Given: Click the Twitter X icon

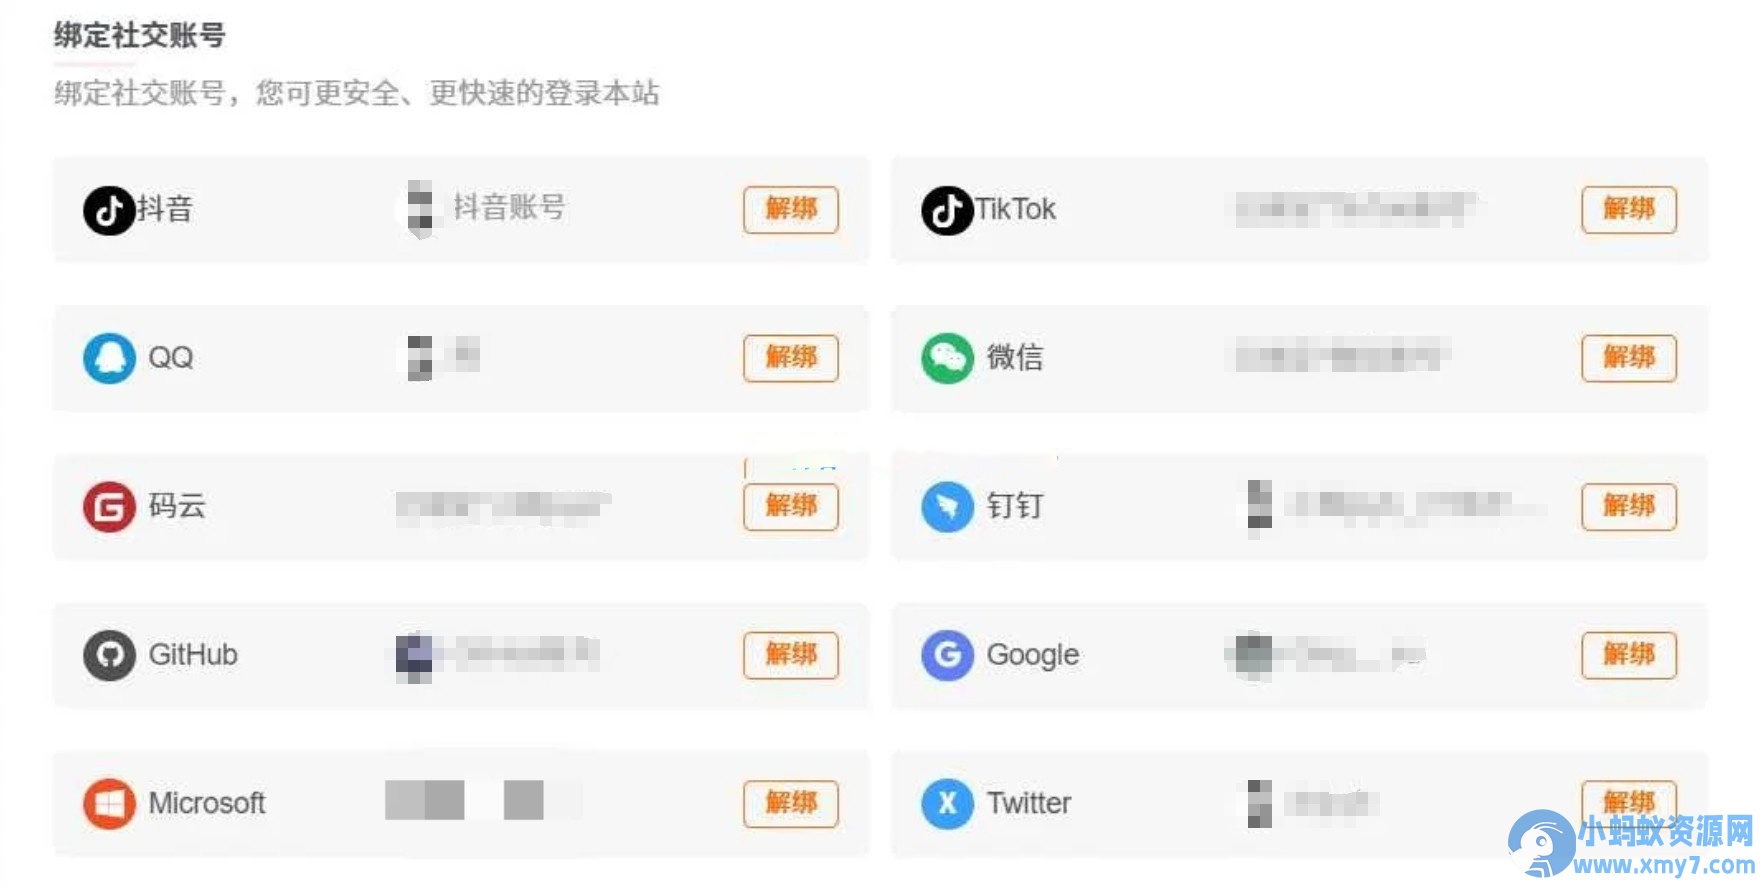Looking at the screenshot, I should pos(947,804).
